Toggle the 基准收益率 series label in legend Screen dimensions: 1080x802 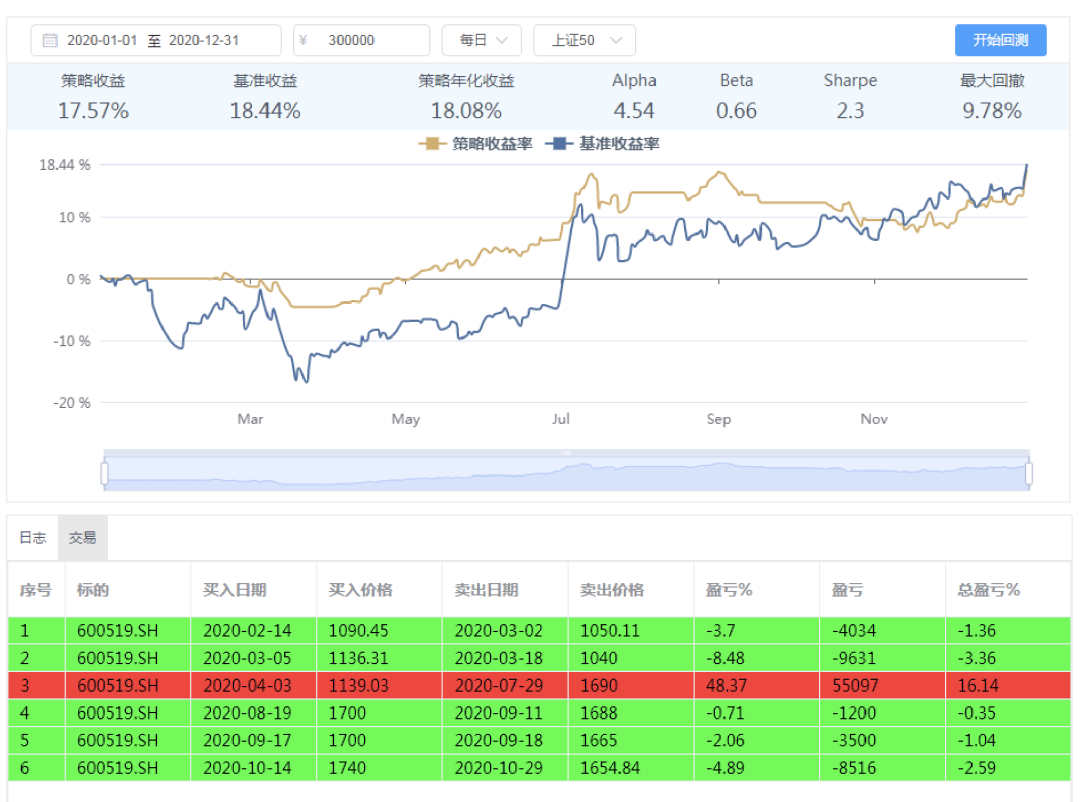619,144
